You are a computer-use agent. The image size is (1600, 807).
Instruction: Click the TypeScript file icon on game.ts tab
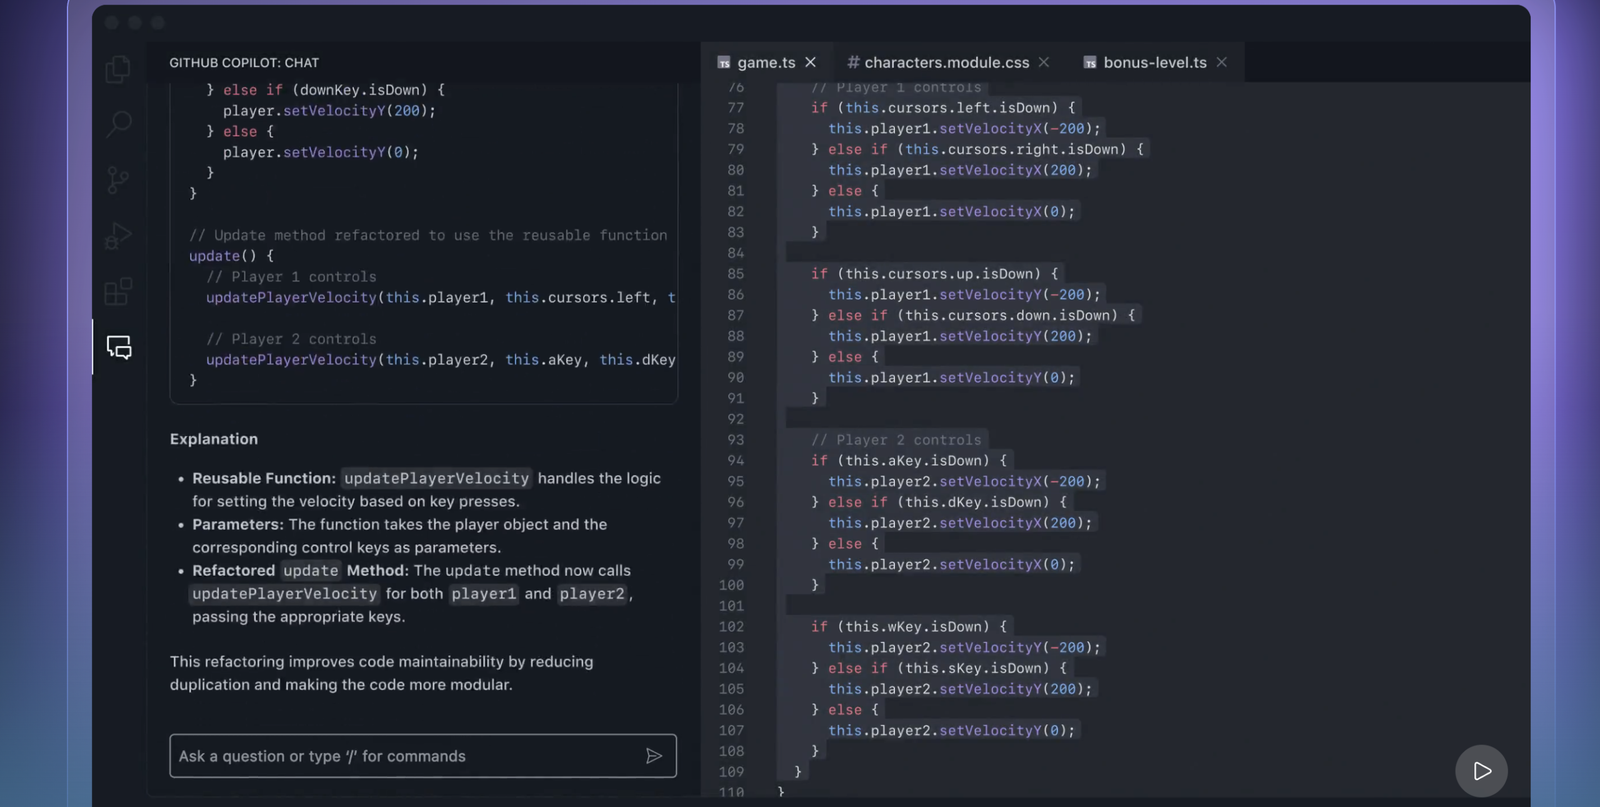click(x=724, y=62)
